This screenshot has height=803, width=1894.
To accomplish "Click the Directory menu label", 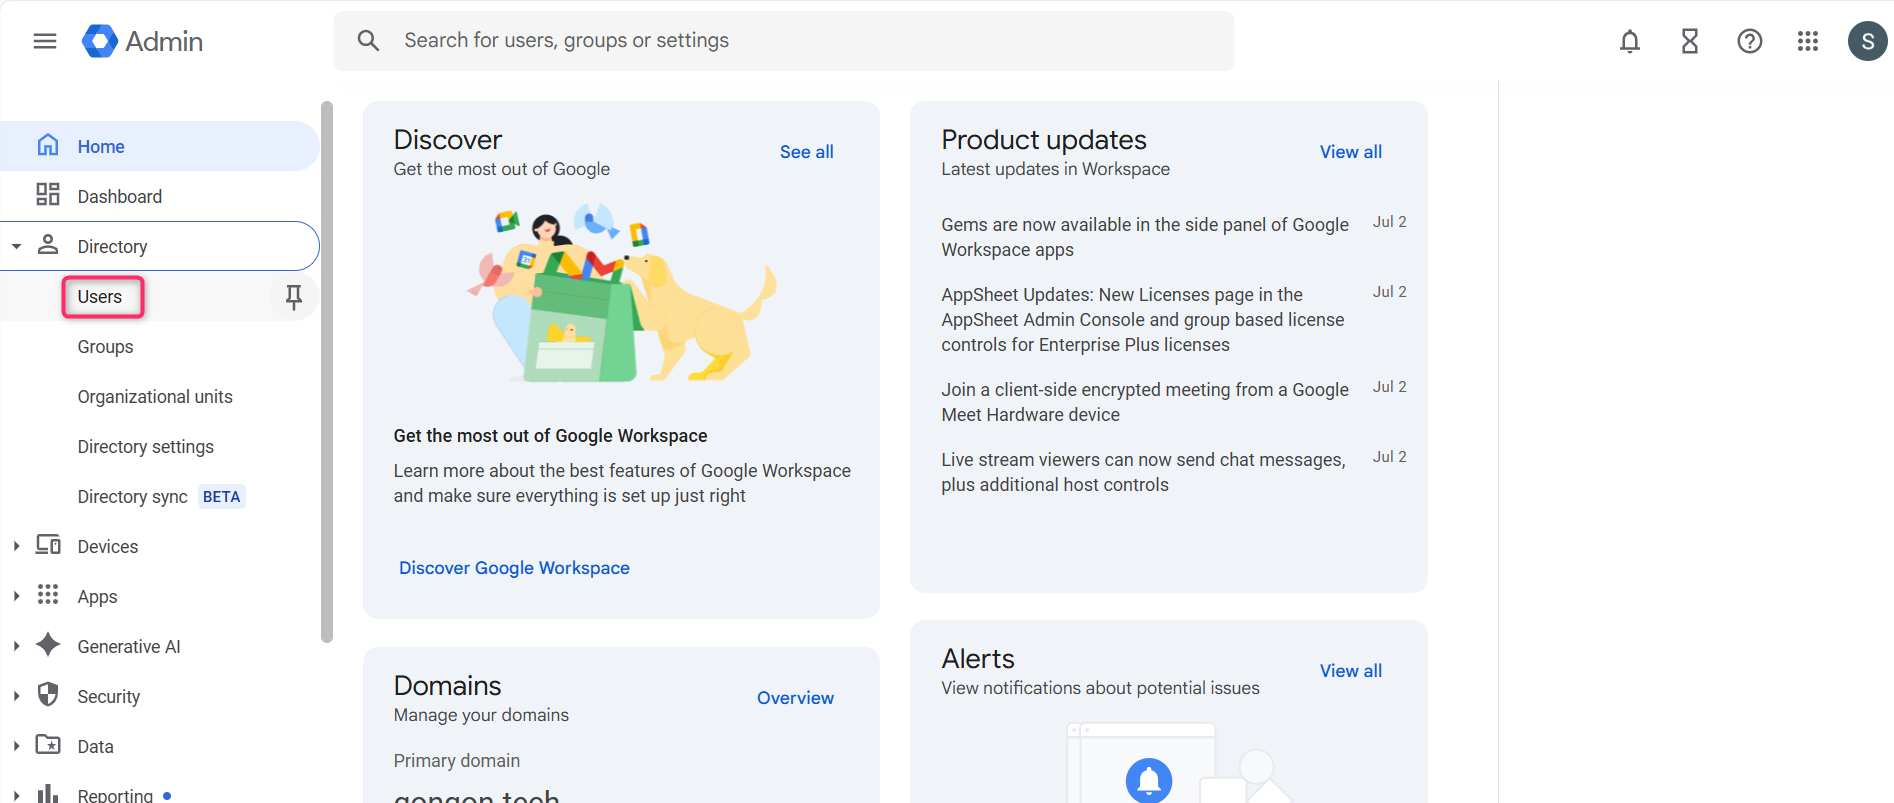I will click(x=112, y=247).
